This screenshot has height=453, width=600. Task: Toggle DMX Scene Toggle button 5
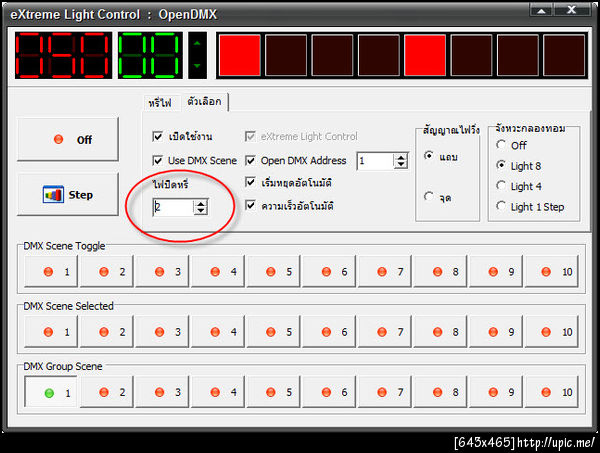pos(274,272)
